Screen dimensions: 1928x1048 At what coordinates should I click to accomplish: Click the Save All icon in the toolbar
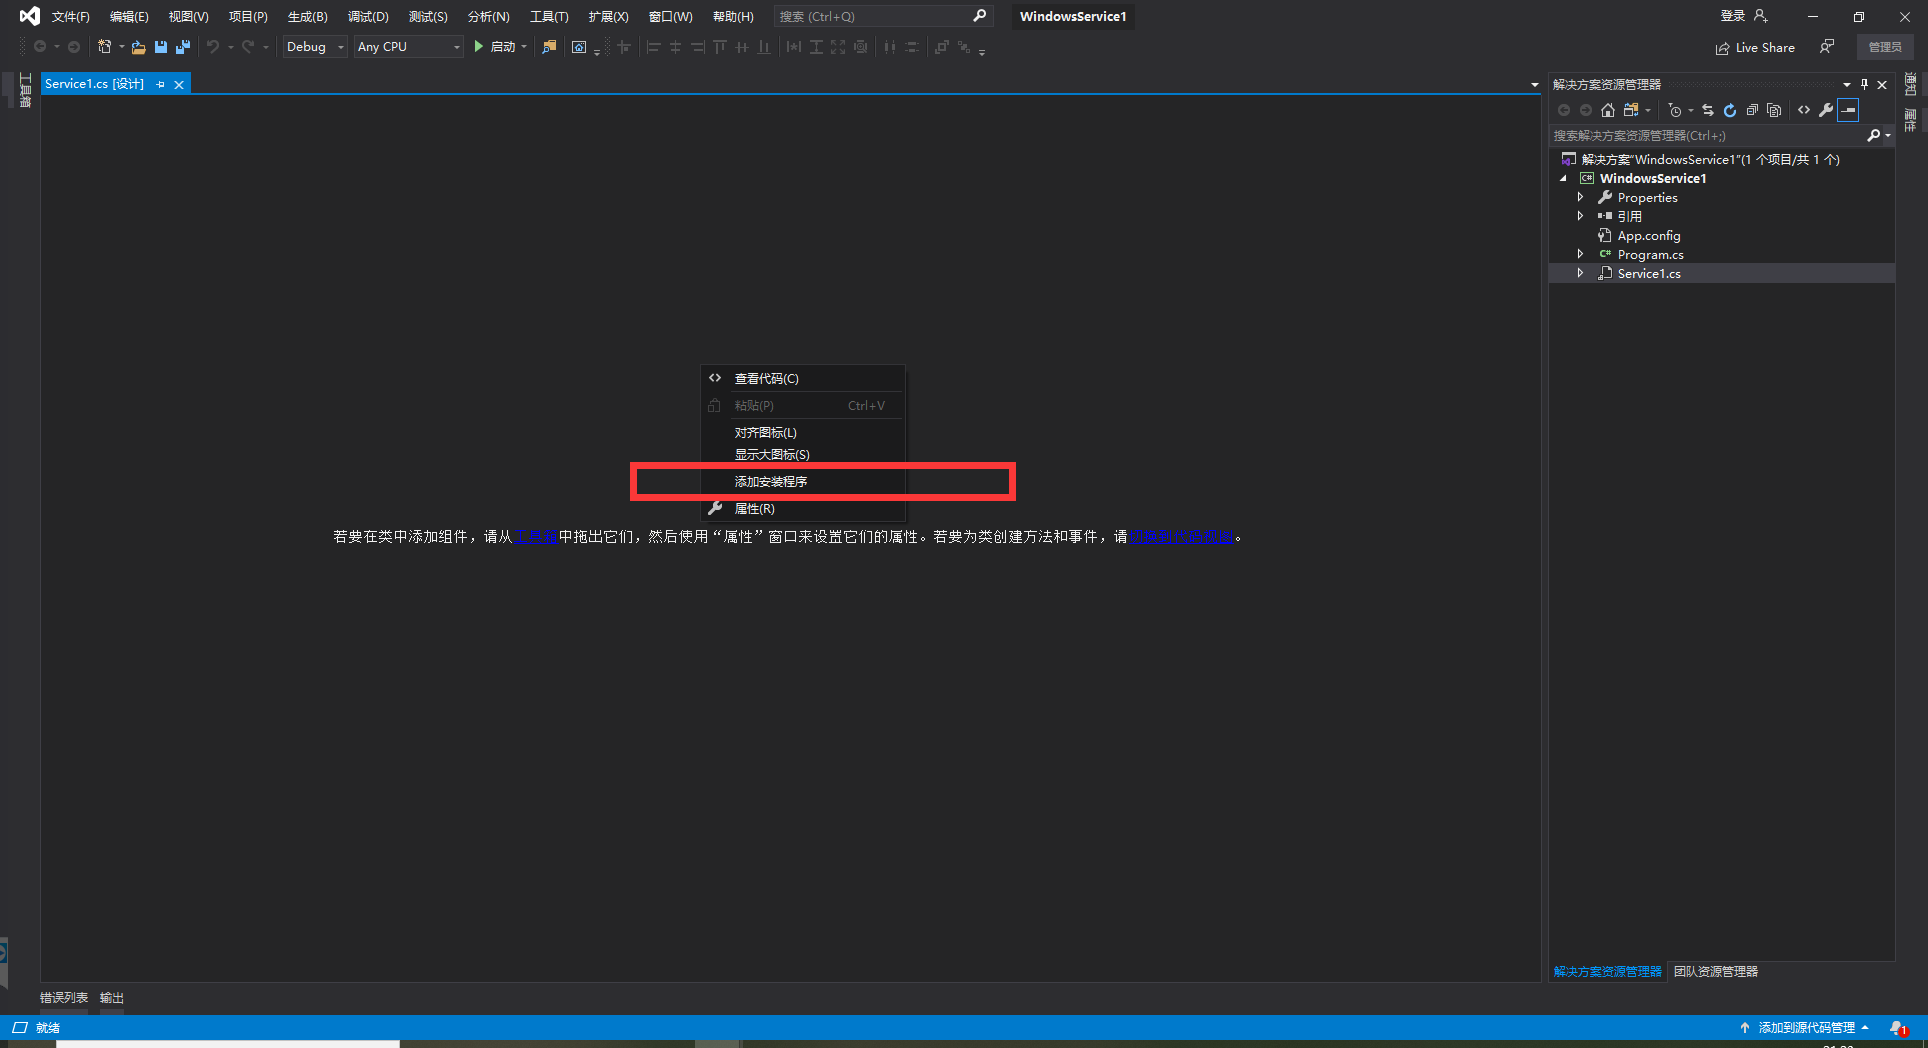tap(183, 47)
